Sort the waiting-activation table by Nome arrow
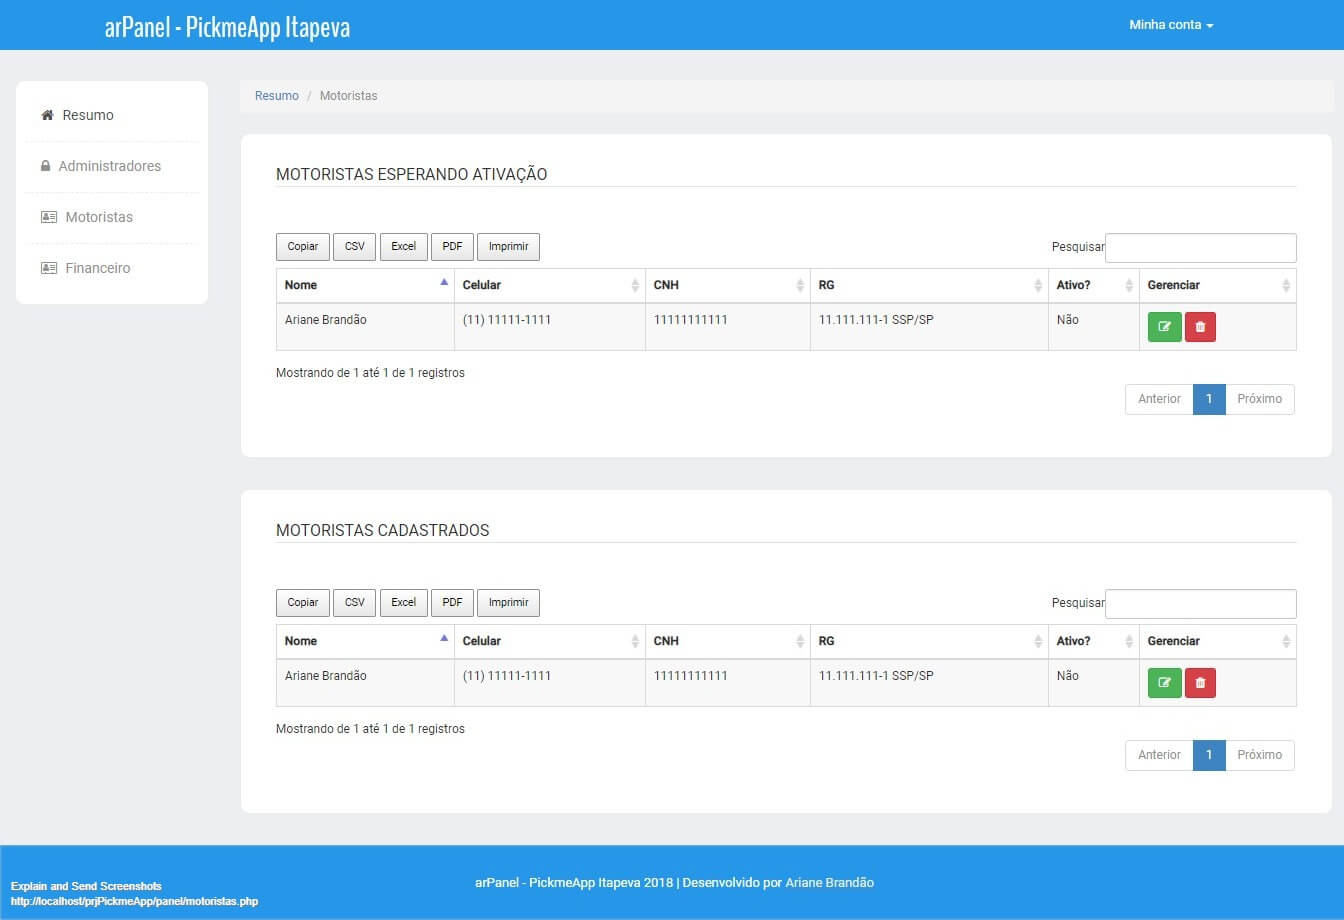The height and width of the screenshot is (920, 1344). [x=444, y=282]
